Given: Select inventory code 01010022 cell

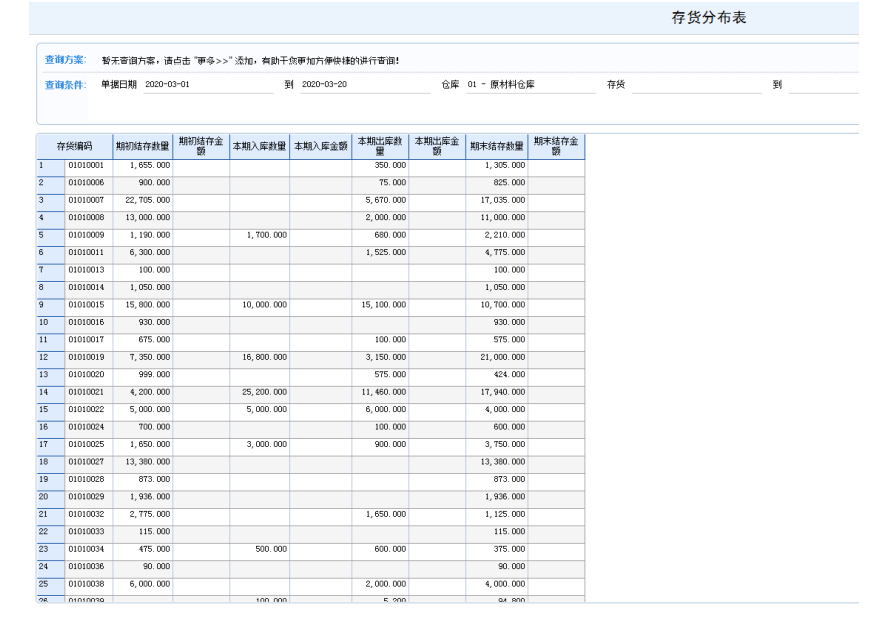Looking at the screenshot, I should point(89,410).
